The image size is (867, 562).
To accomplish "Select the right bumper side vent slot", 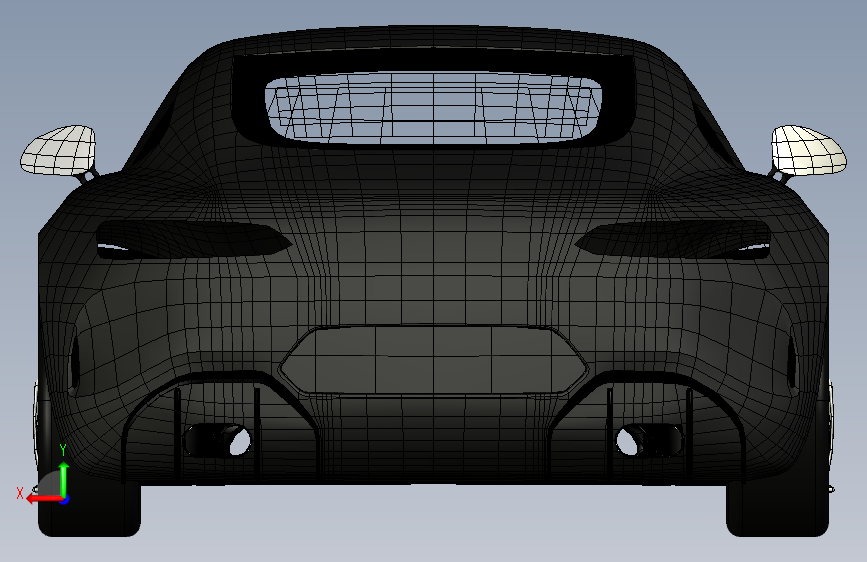I will pos(792,362).
